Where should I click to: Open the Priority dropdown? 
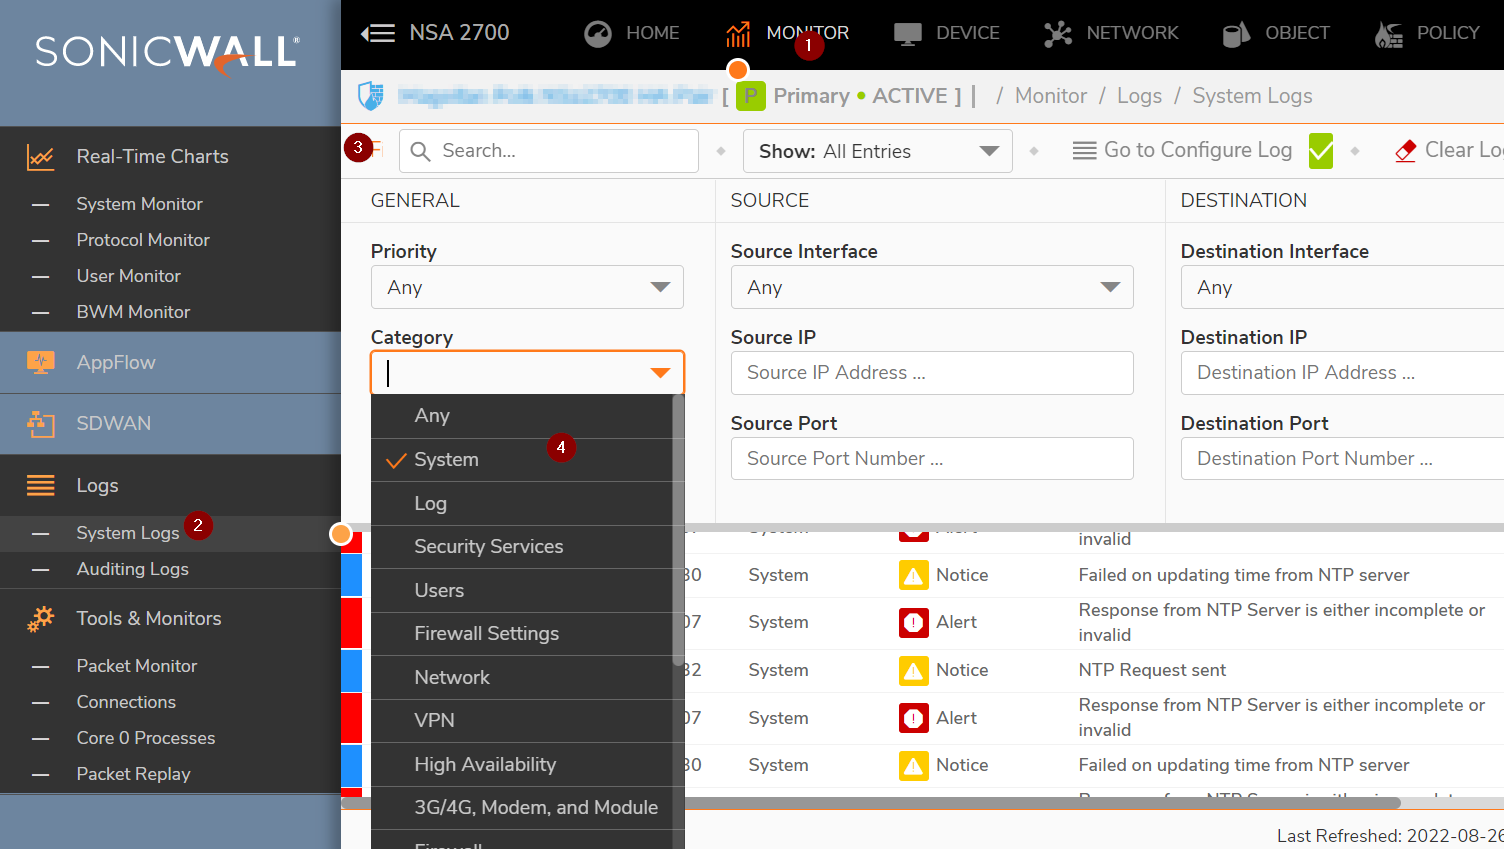[x=527, y=287]
